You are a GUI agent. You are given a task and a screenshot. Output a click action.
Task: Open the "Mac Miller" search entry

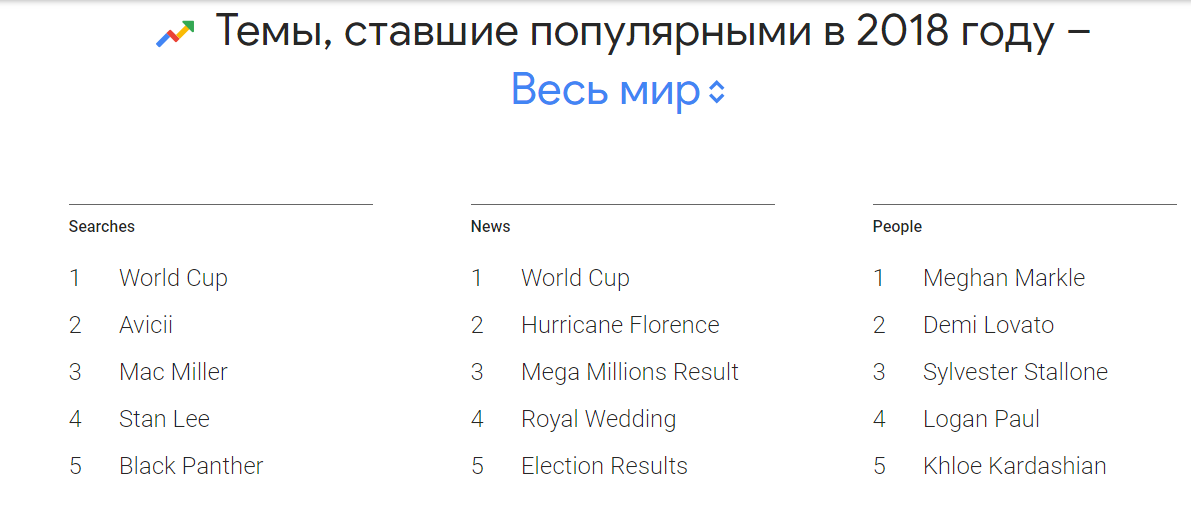click(x=173, y=372)
